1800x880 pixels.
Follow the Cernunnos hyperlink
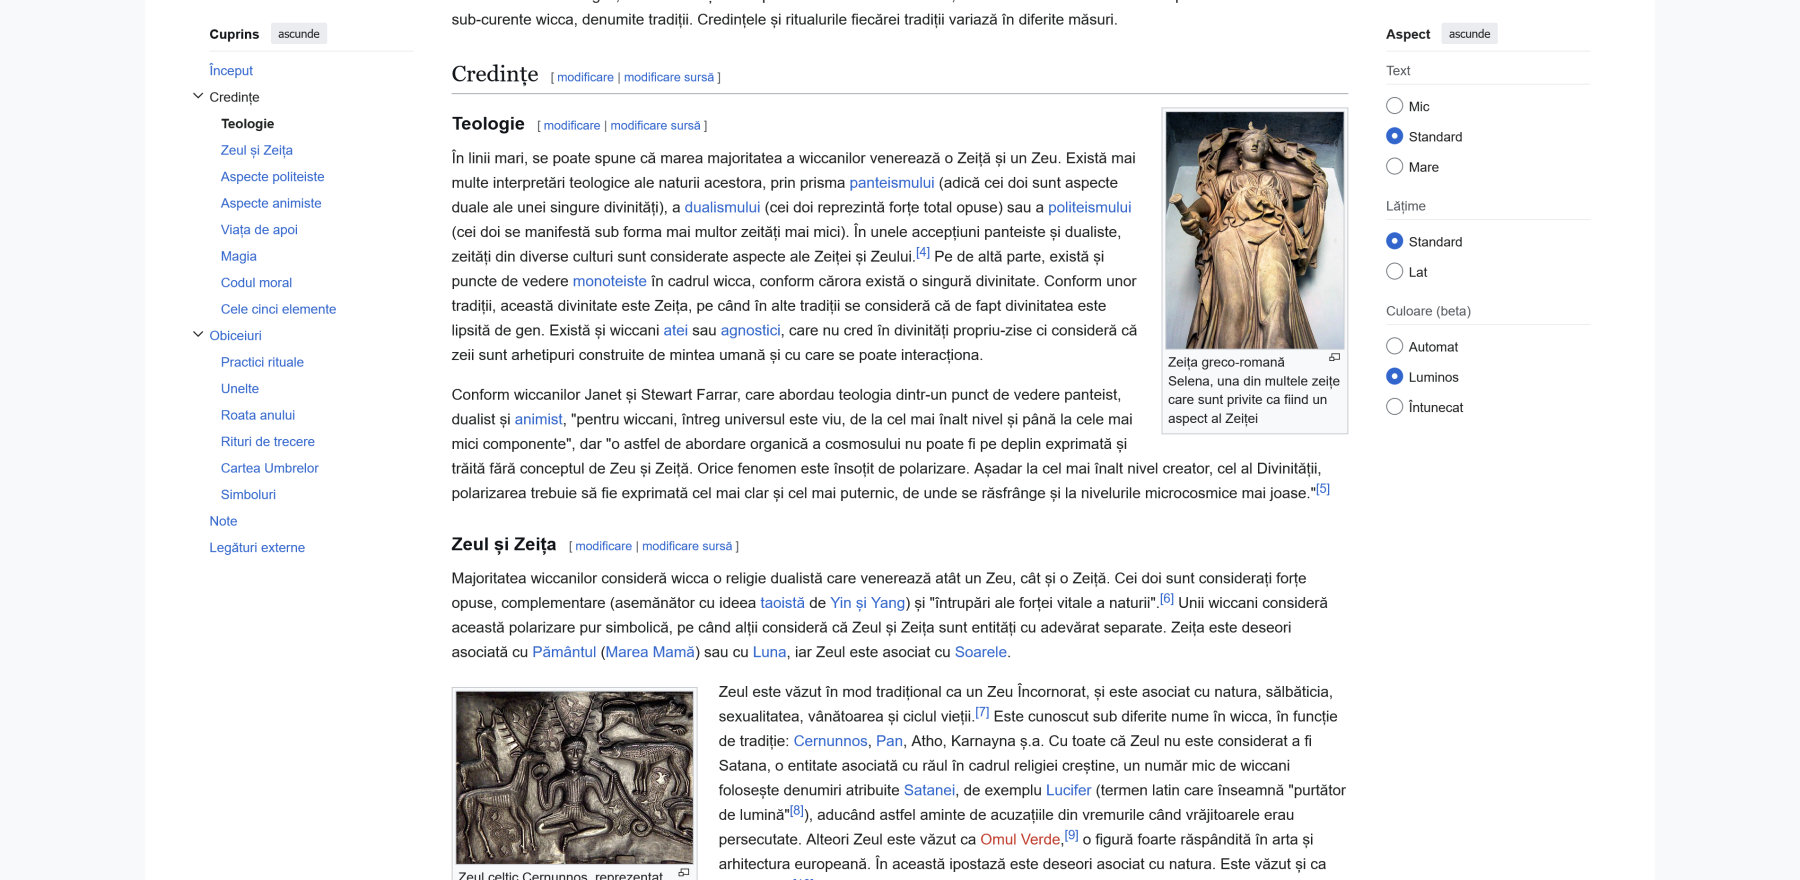[830, 741]
